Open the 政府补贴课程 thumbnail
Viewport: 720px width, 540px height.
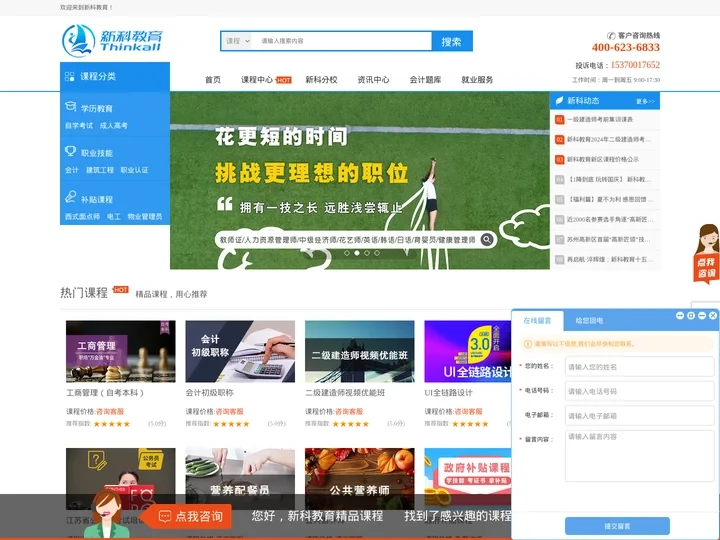pos(467,478)
